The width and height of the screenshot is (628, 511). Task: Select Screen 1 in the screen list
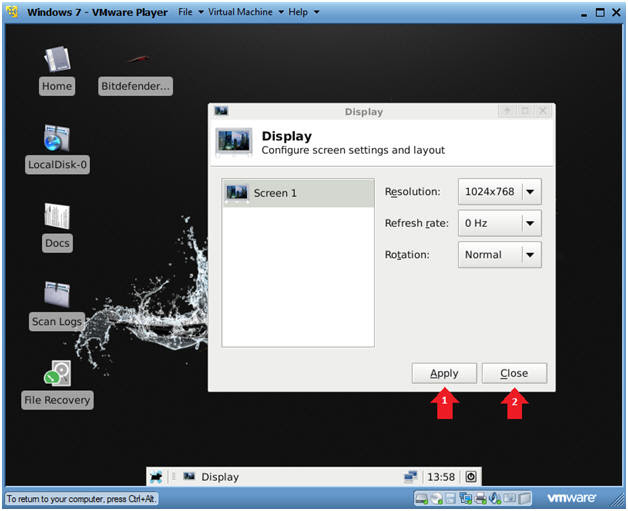click(298, 193)
